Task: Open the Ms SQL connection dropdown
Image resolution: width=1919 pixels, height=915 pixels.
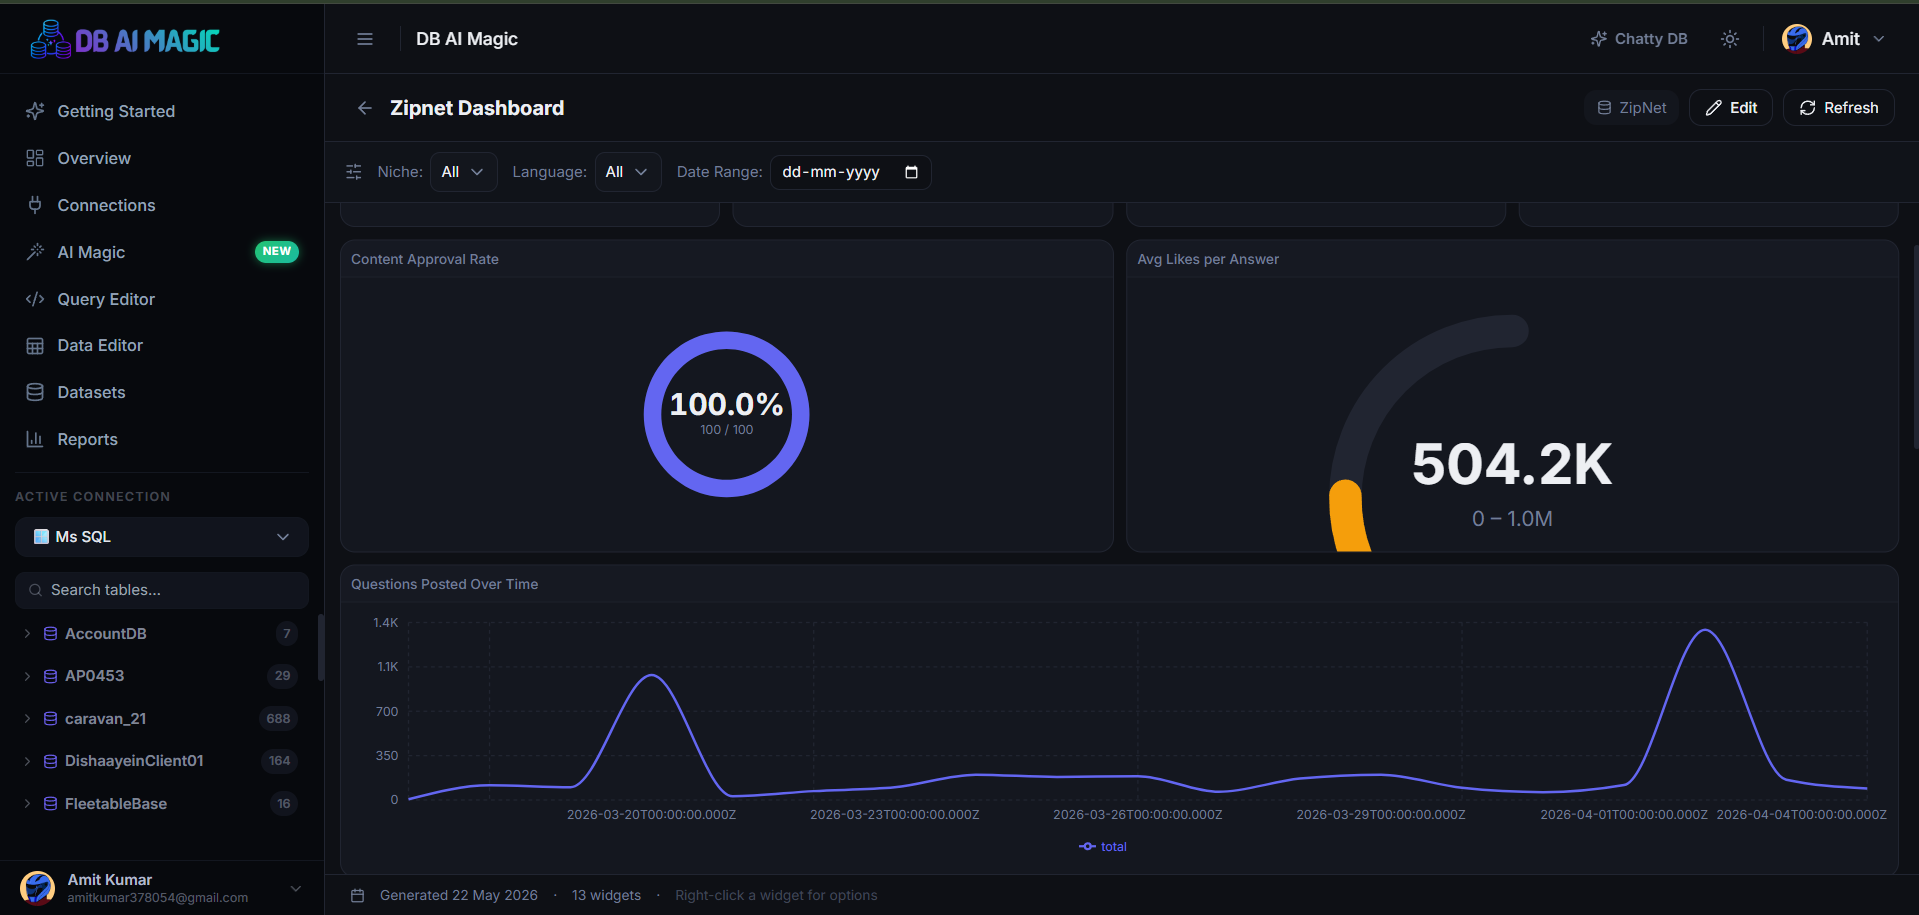Action: click(162, 537)
